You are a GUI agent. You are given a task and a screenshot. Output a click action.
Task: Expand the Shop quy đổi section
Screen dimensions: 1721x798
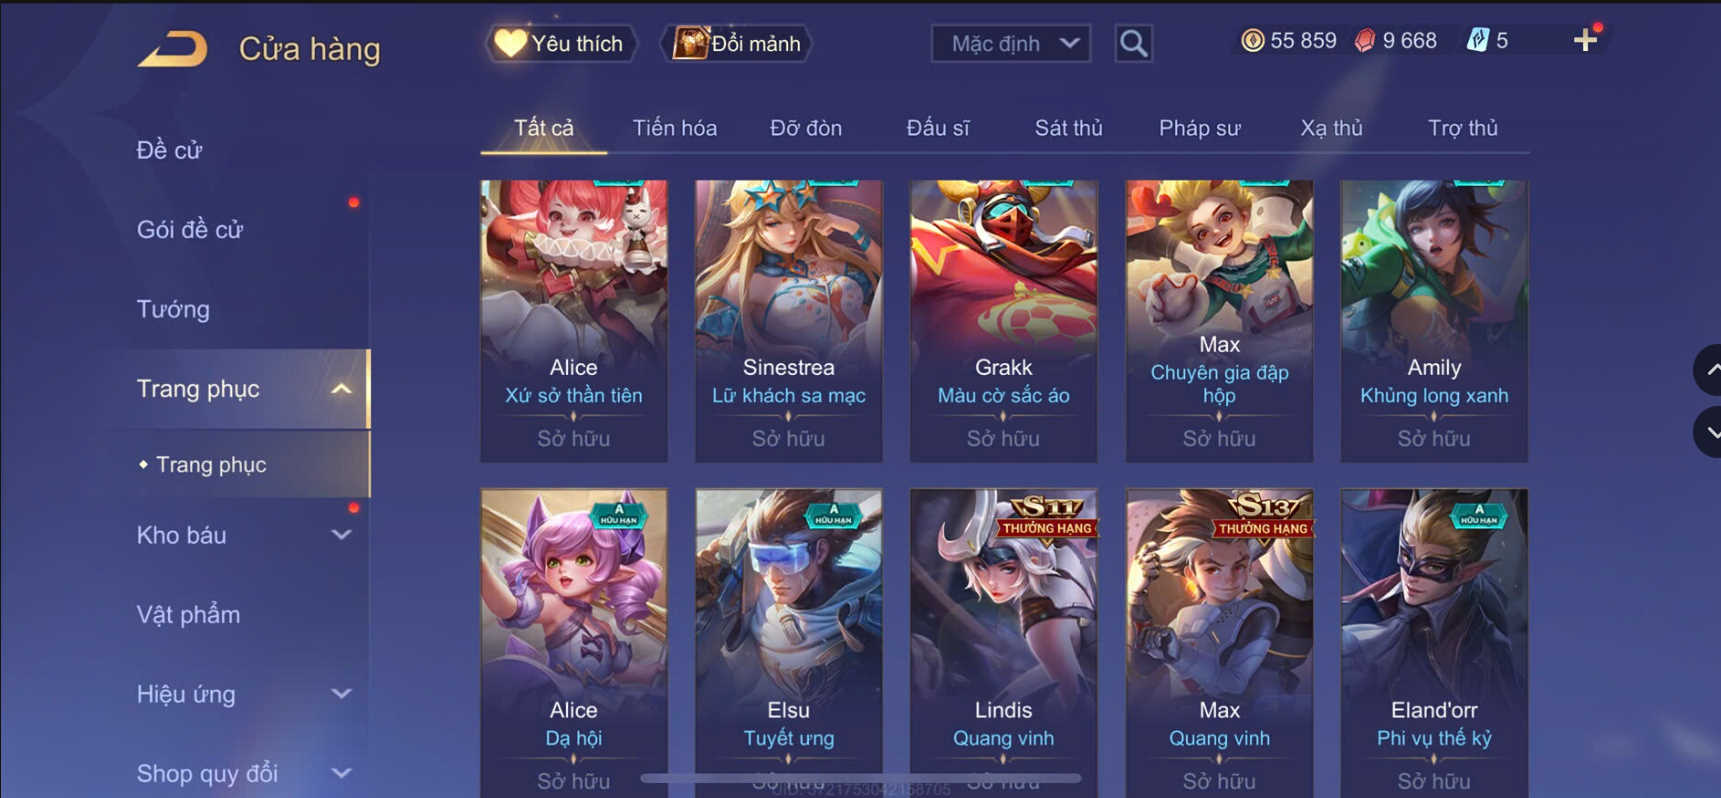(341, 773)
